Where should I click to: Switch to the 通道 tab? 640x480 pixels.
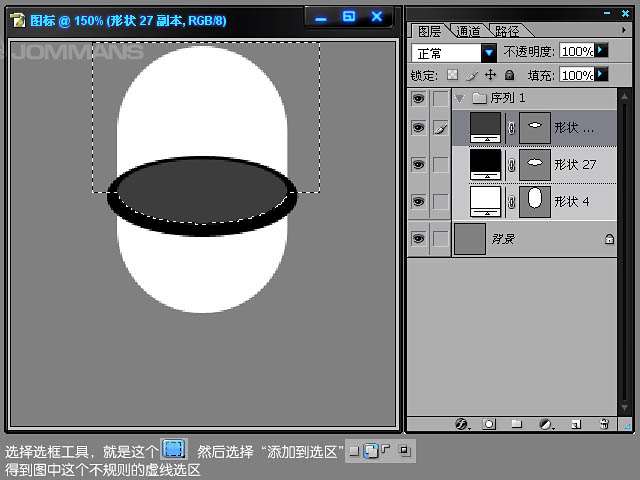tap(467, 31)
